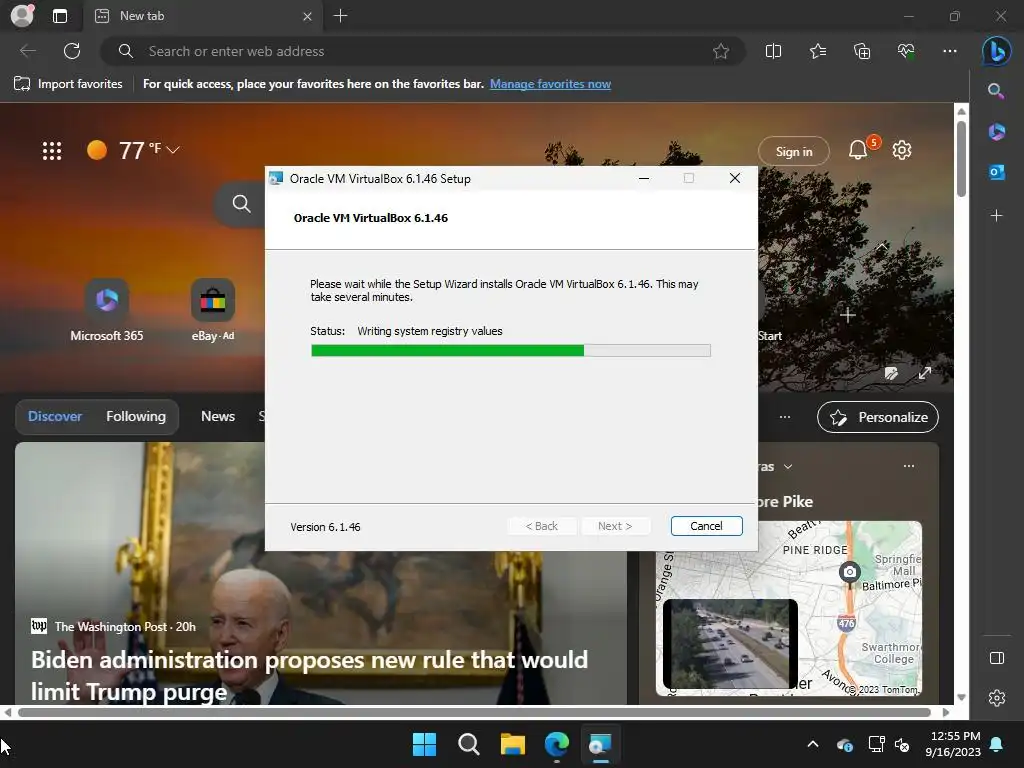Open the app launcher grid icon
Viewport: 1024px width, 768px height.
point(52,151)
